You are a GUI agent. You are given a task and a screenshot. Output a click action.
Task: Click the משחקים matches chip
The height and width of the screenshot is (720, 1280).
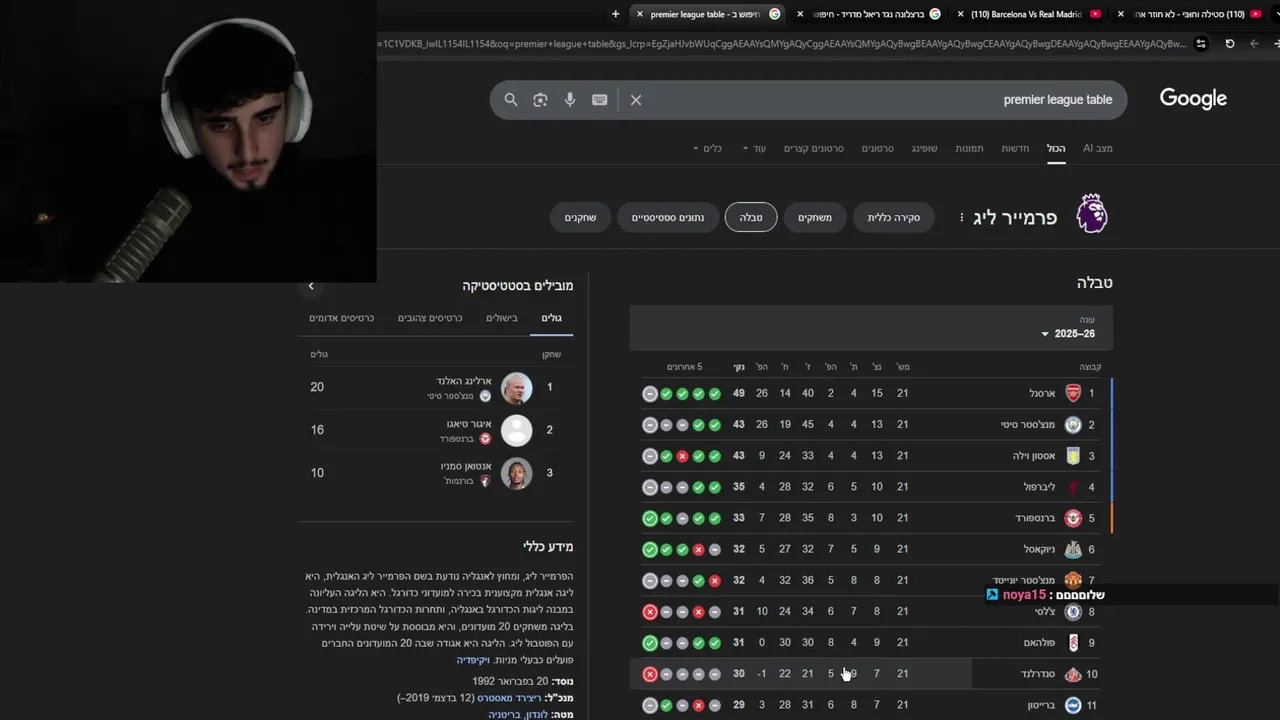(815, 217)
